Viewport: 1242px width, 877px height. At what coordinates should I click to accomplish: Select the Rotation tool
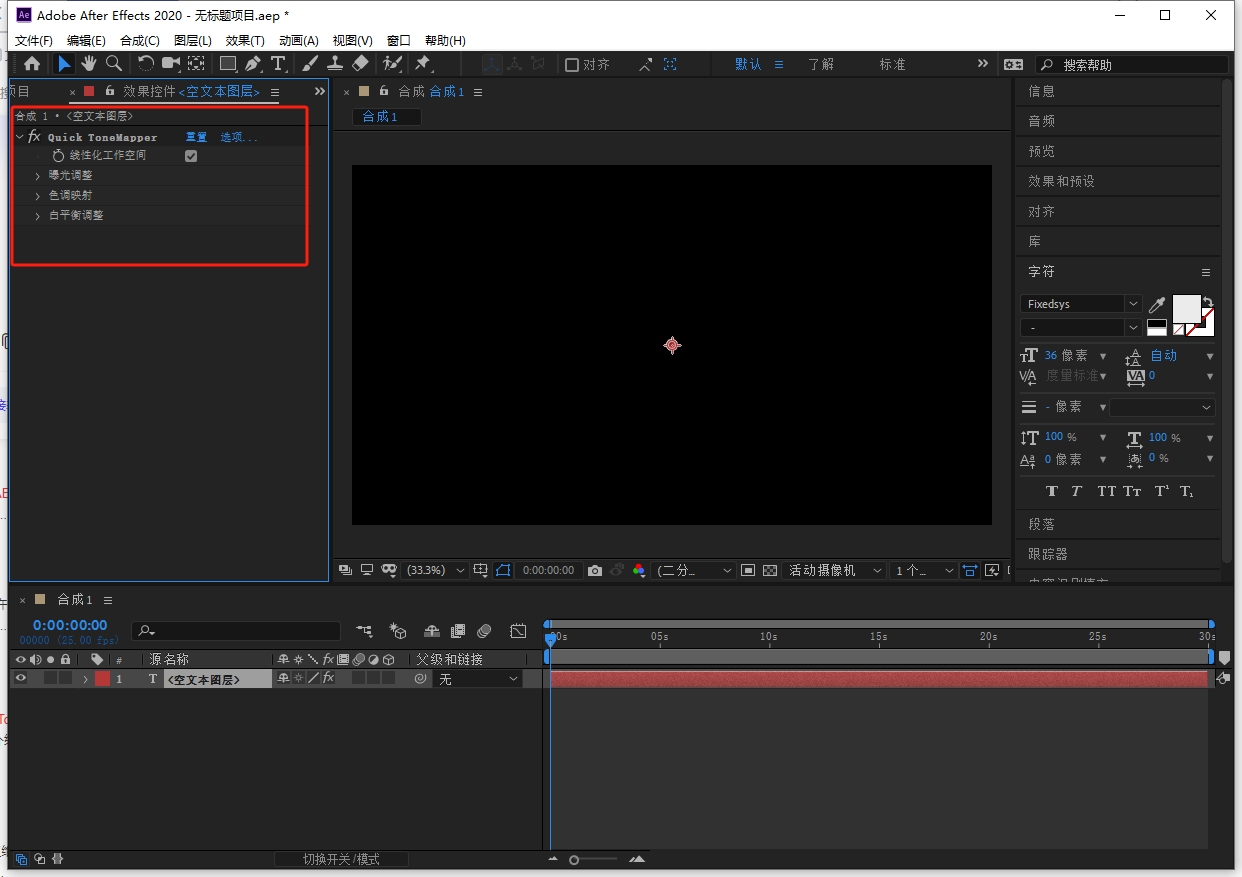pyautogui.click(x=146, y=64)
